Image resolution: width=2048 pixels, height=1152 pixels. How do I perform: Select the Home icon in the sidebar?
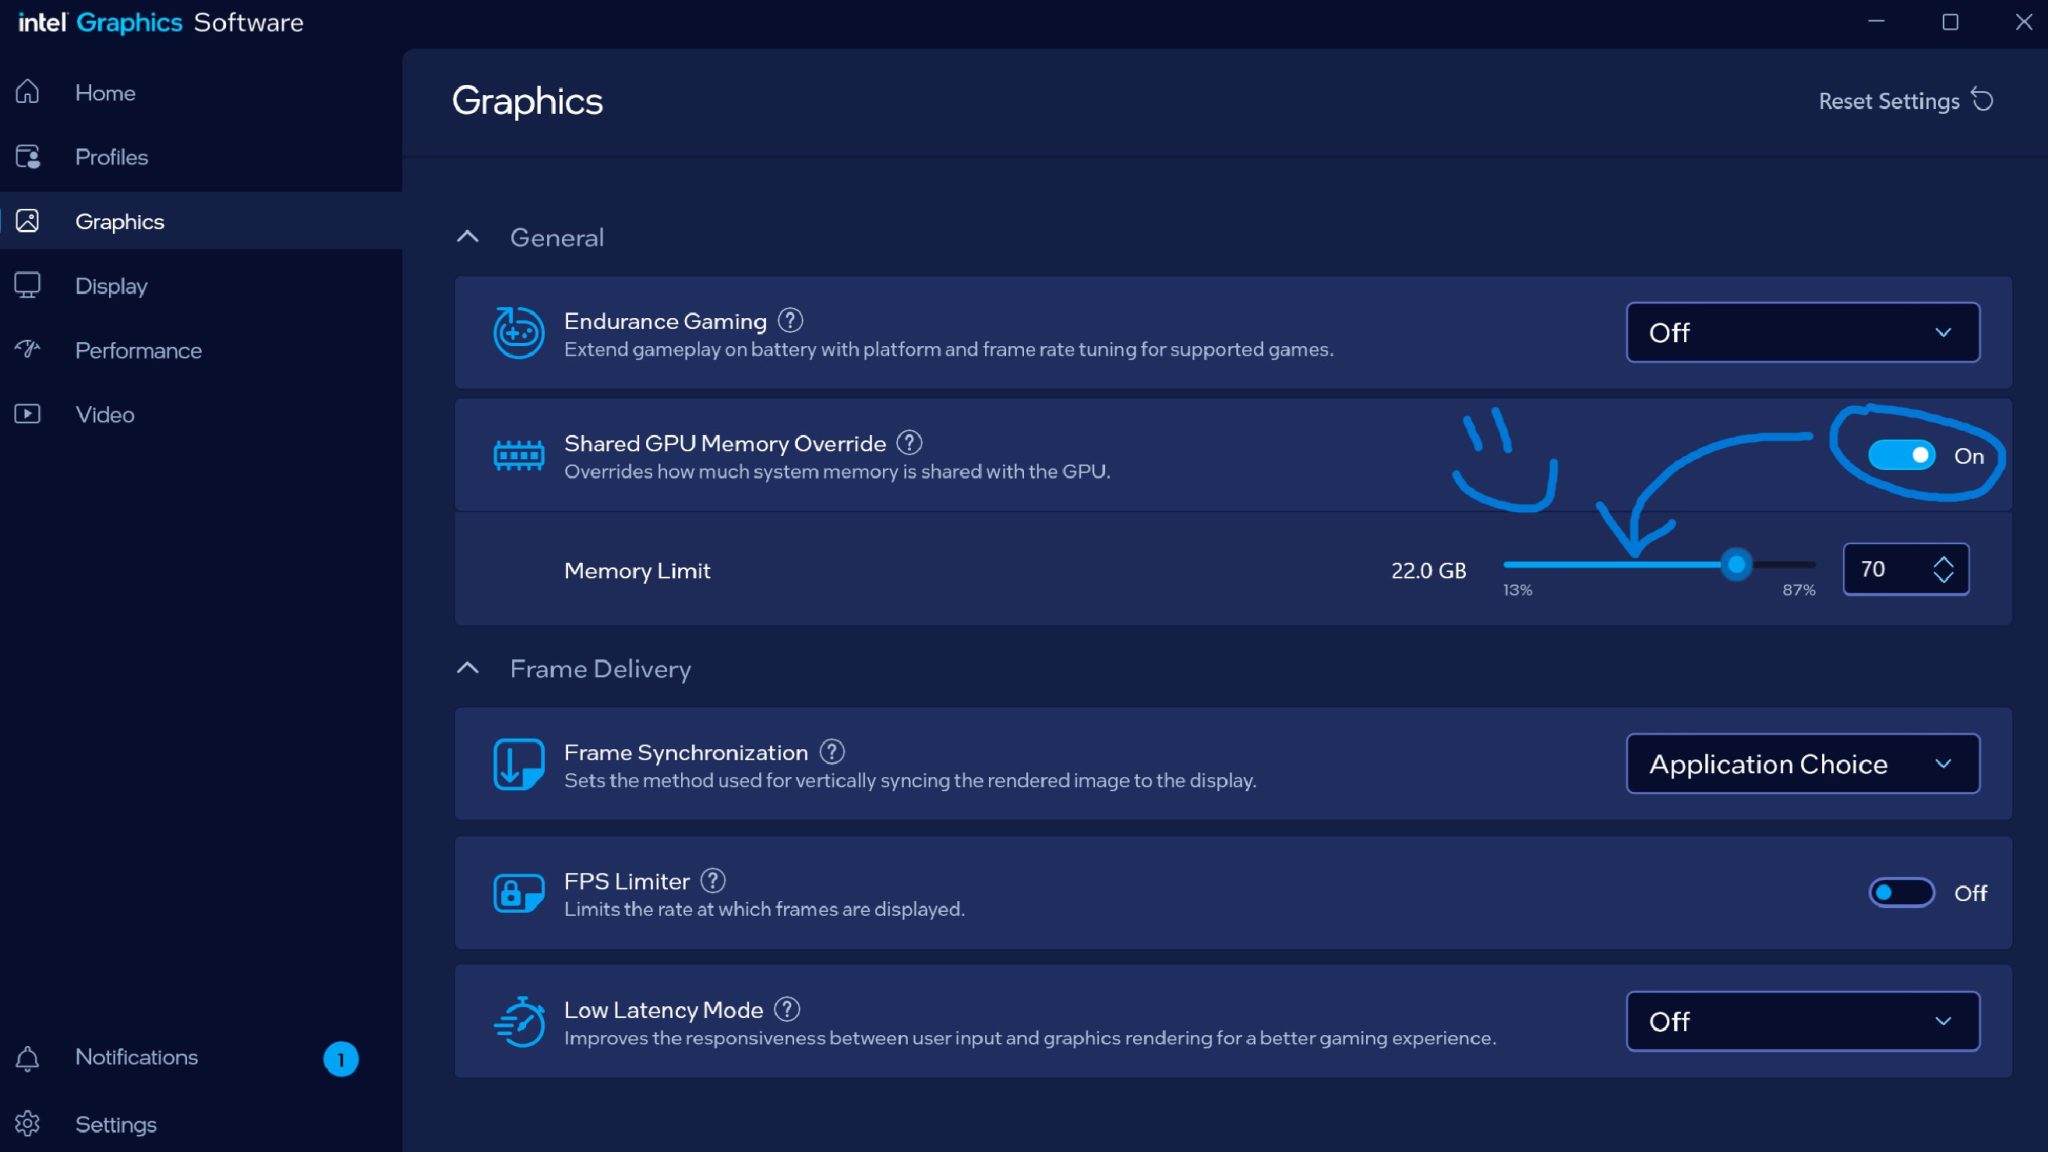(29, 92)
